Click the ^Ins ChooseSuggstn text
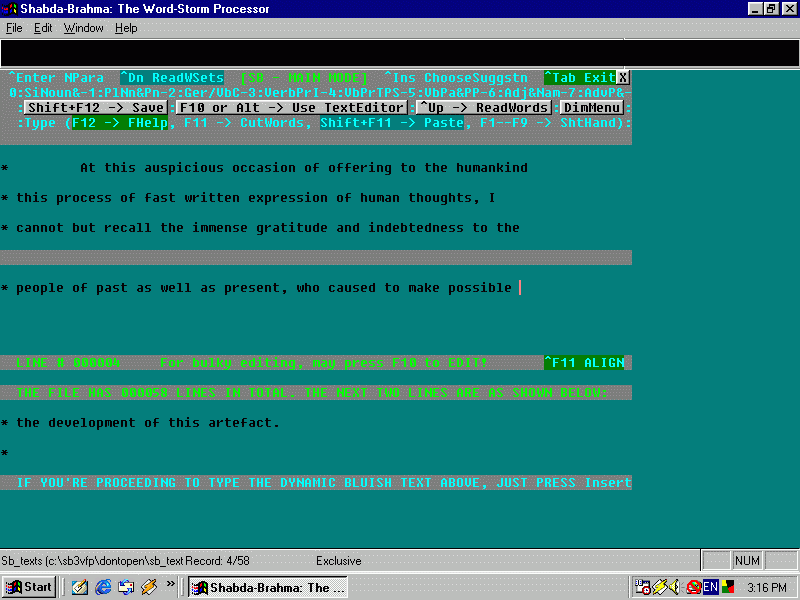The image size is (800, 600). (456, 78)
